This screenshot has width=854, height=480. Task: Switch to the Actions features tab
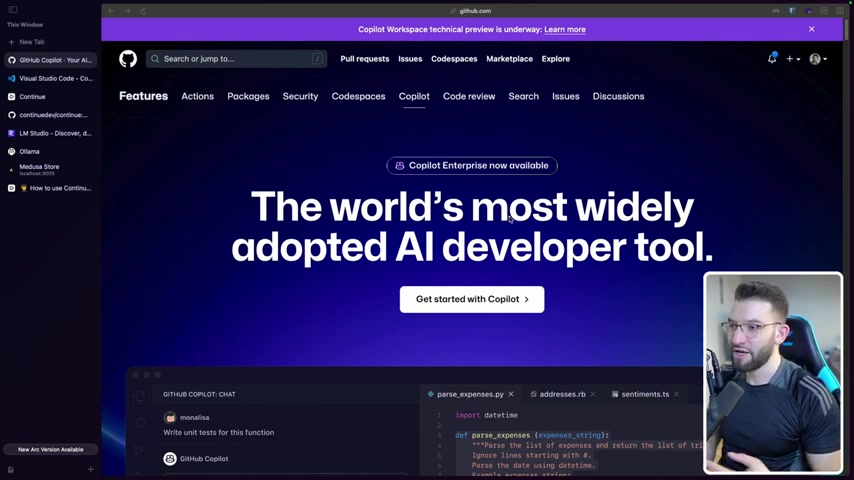coord(197,96)
